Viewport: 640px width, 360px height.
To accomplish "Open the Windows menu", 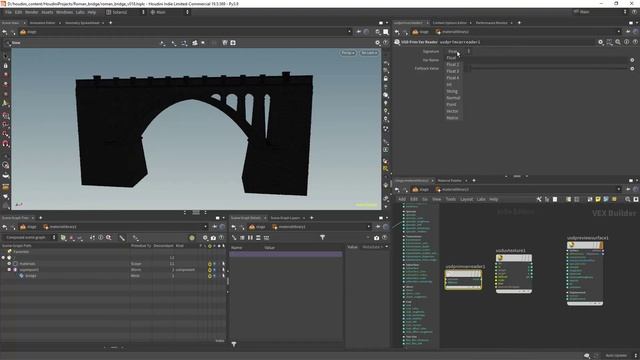I will coord(64,12).
